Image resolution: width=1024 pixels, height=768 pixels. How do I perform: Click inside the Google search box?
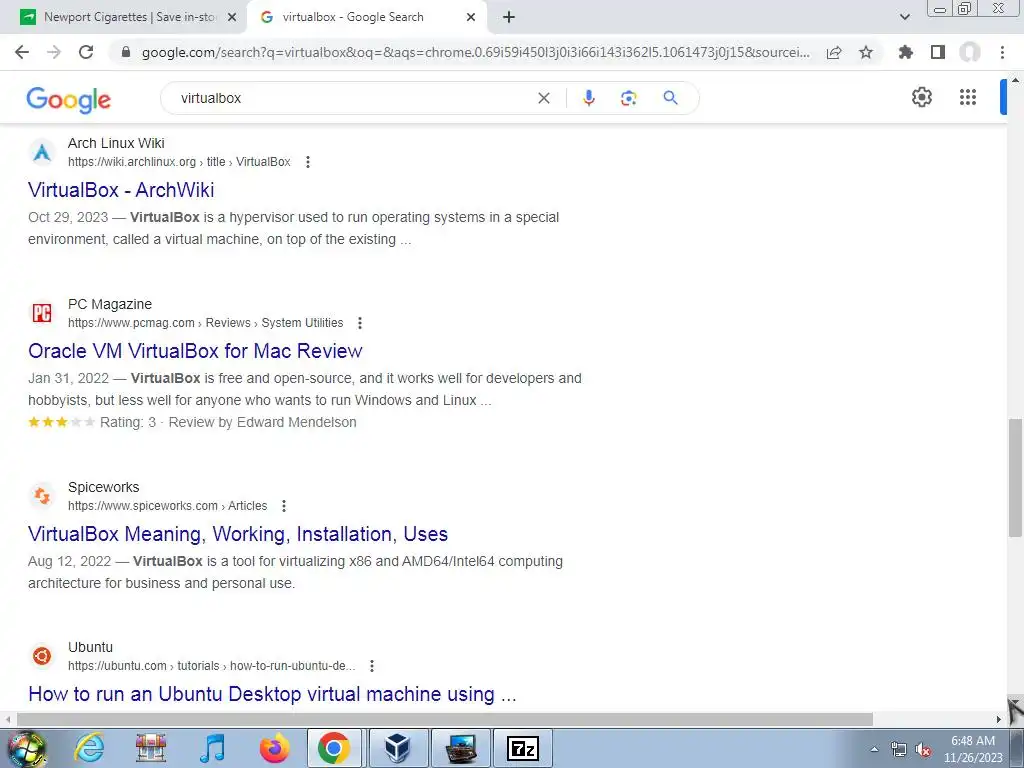click(x=353, y=98)
